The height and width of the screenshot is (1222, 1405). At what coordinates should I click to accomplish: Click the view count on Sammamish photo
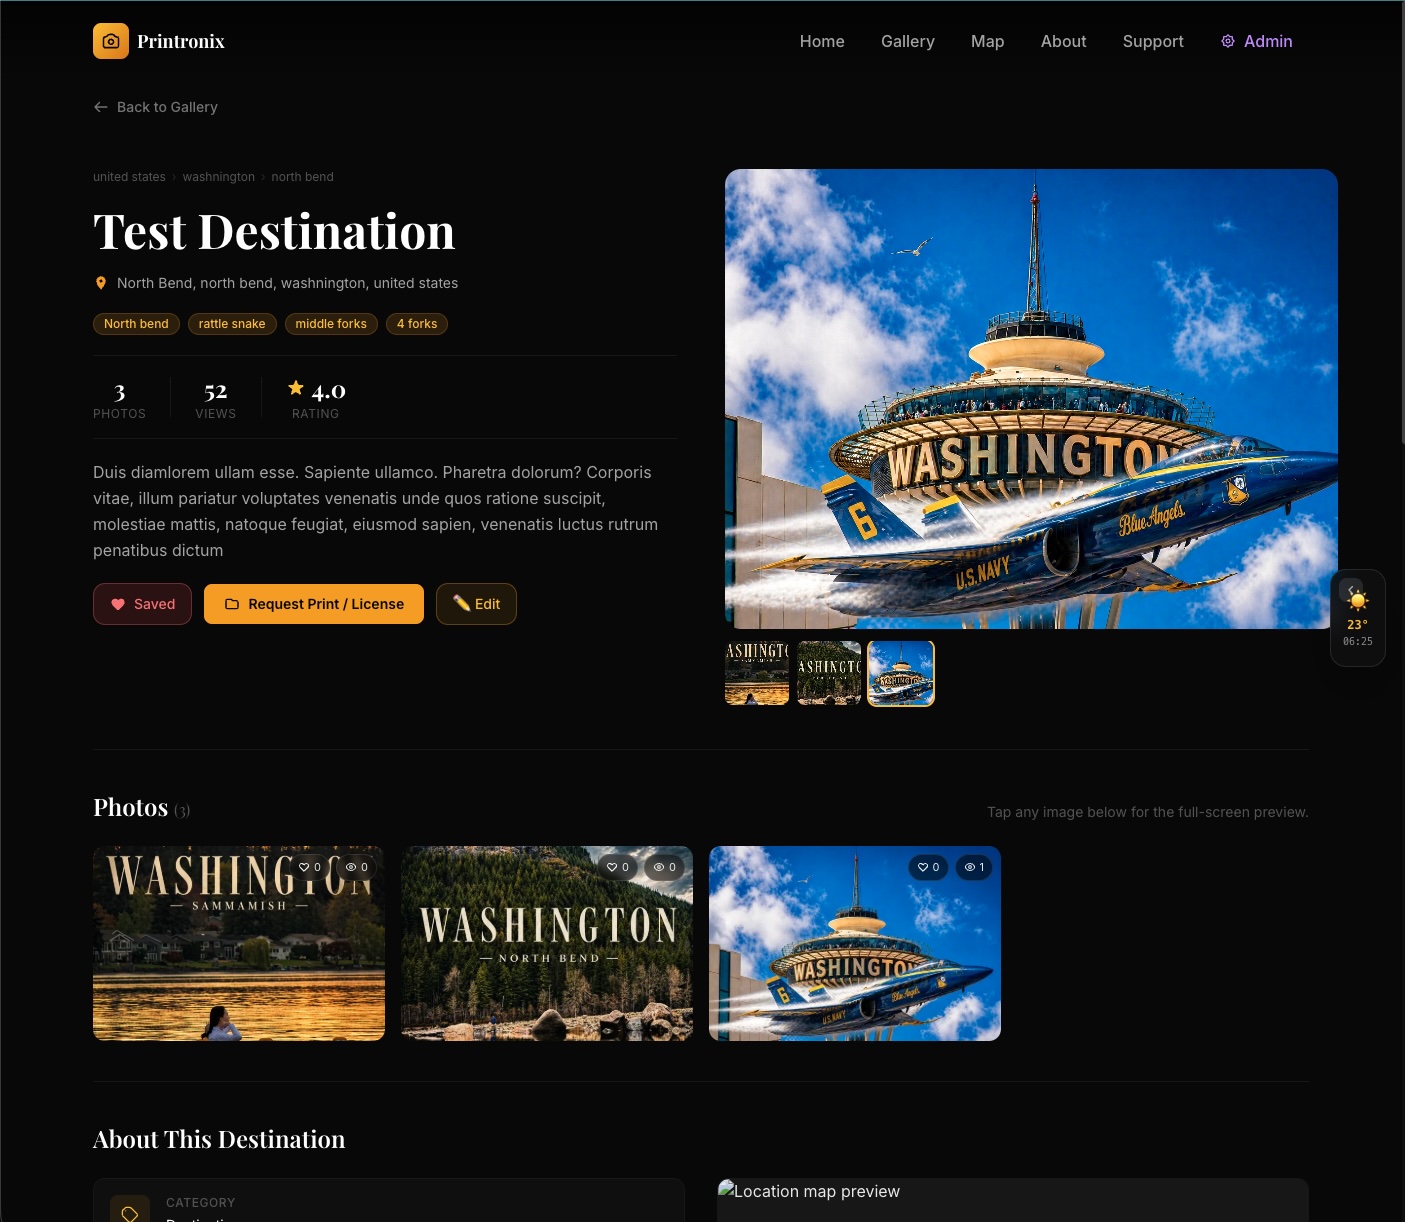(x=357, y=867)
